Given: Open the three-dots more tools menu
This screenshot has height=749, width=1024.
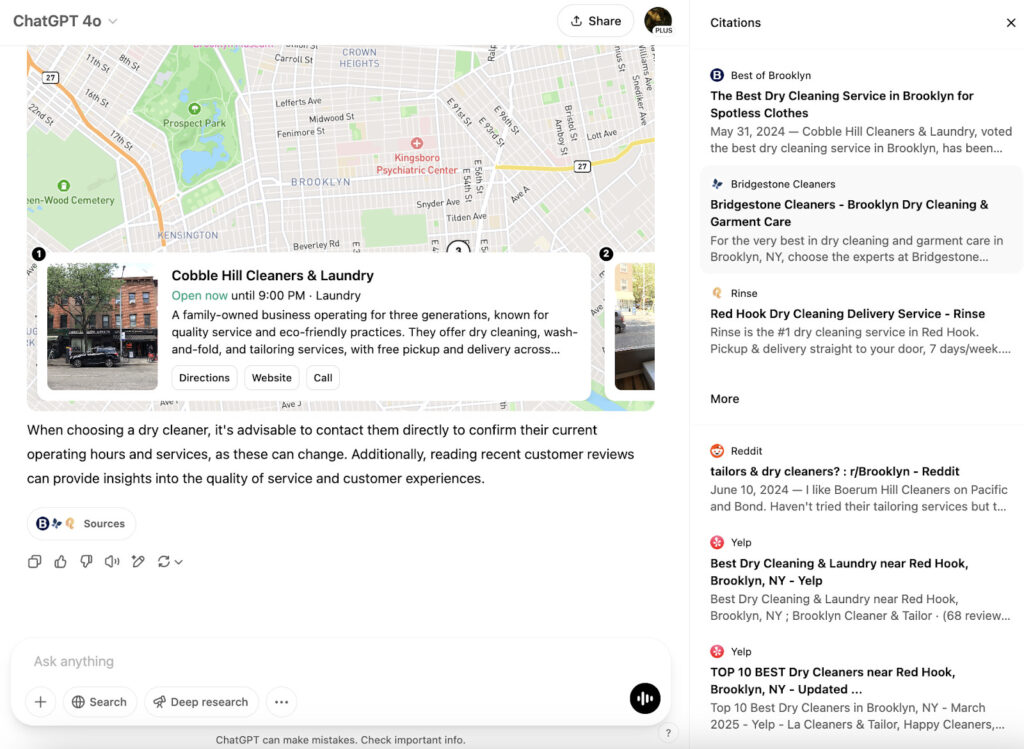Looking at the screenshot, I should (x=281, y=702).
